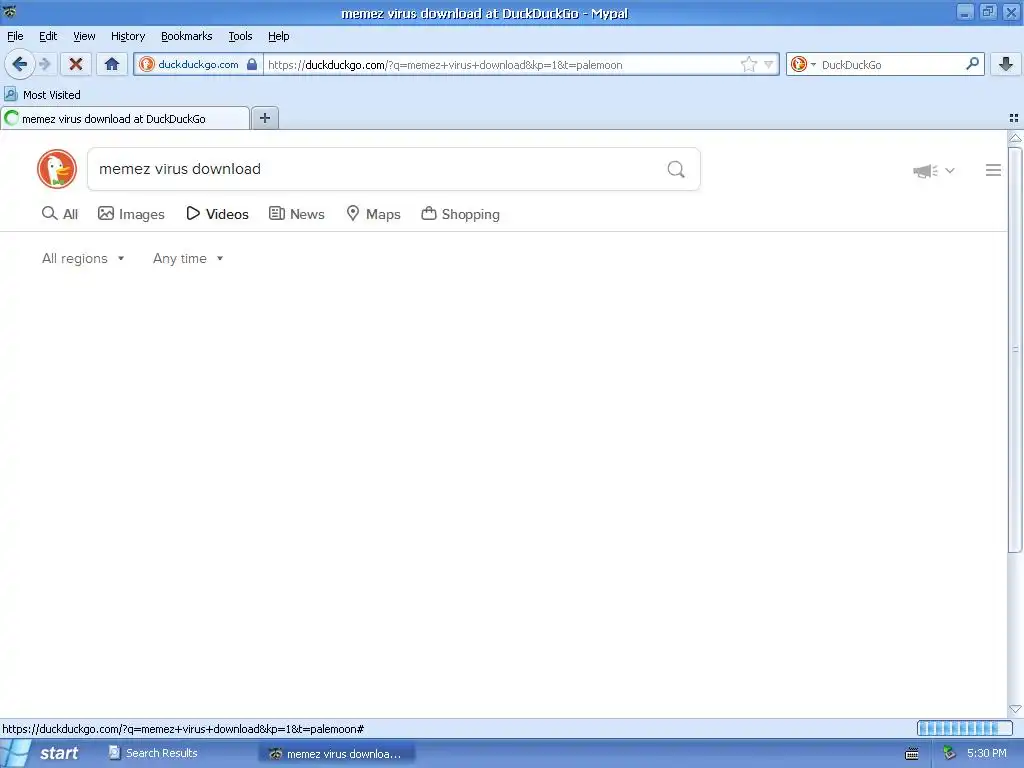Open the Help menu

(279, 36)
